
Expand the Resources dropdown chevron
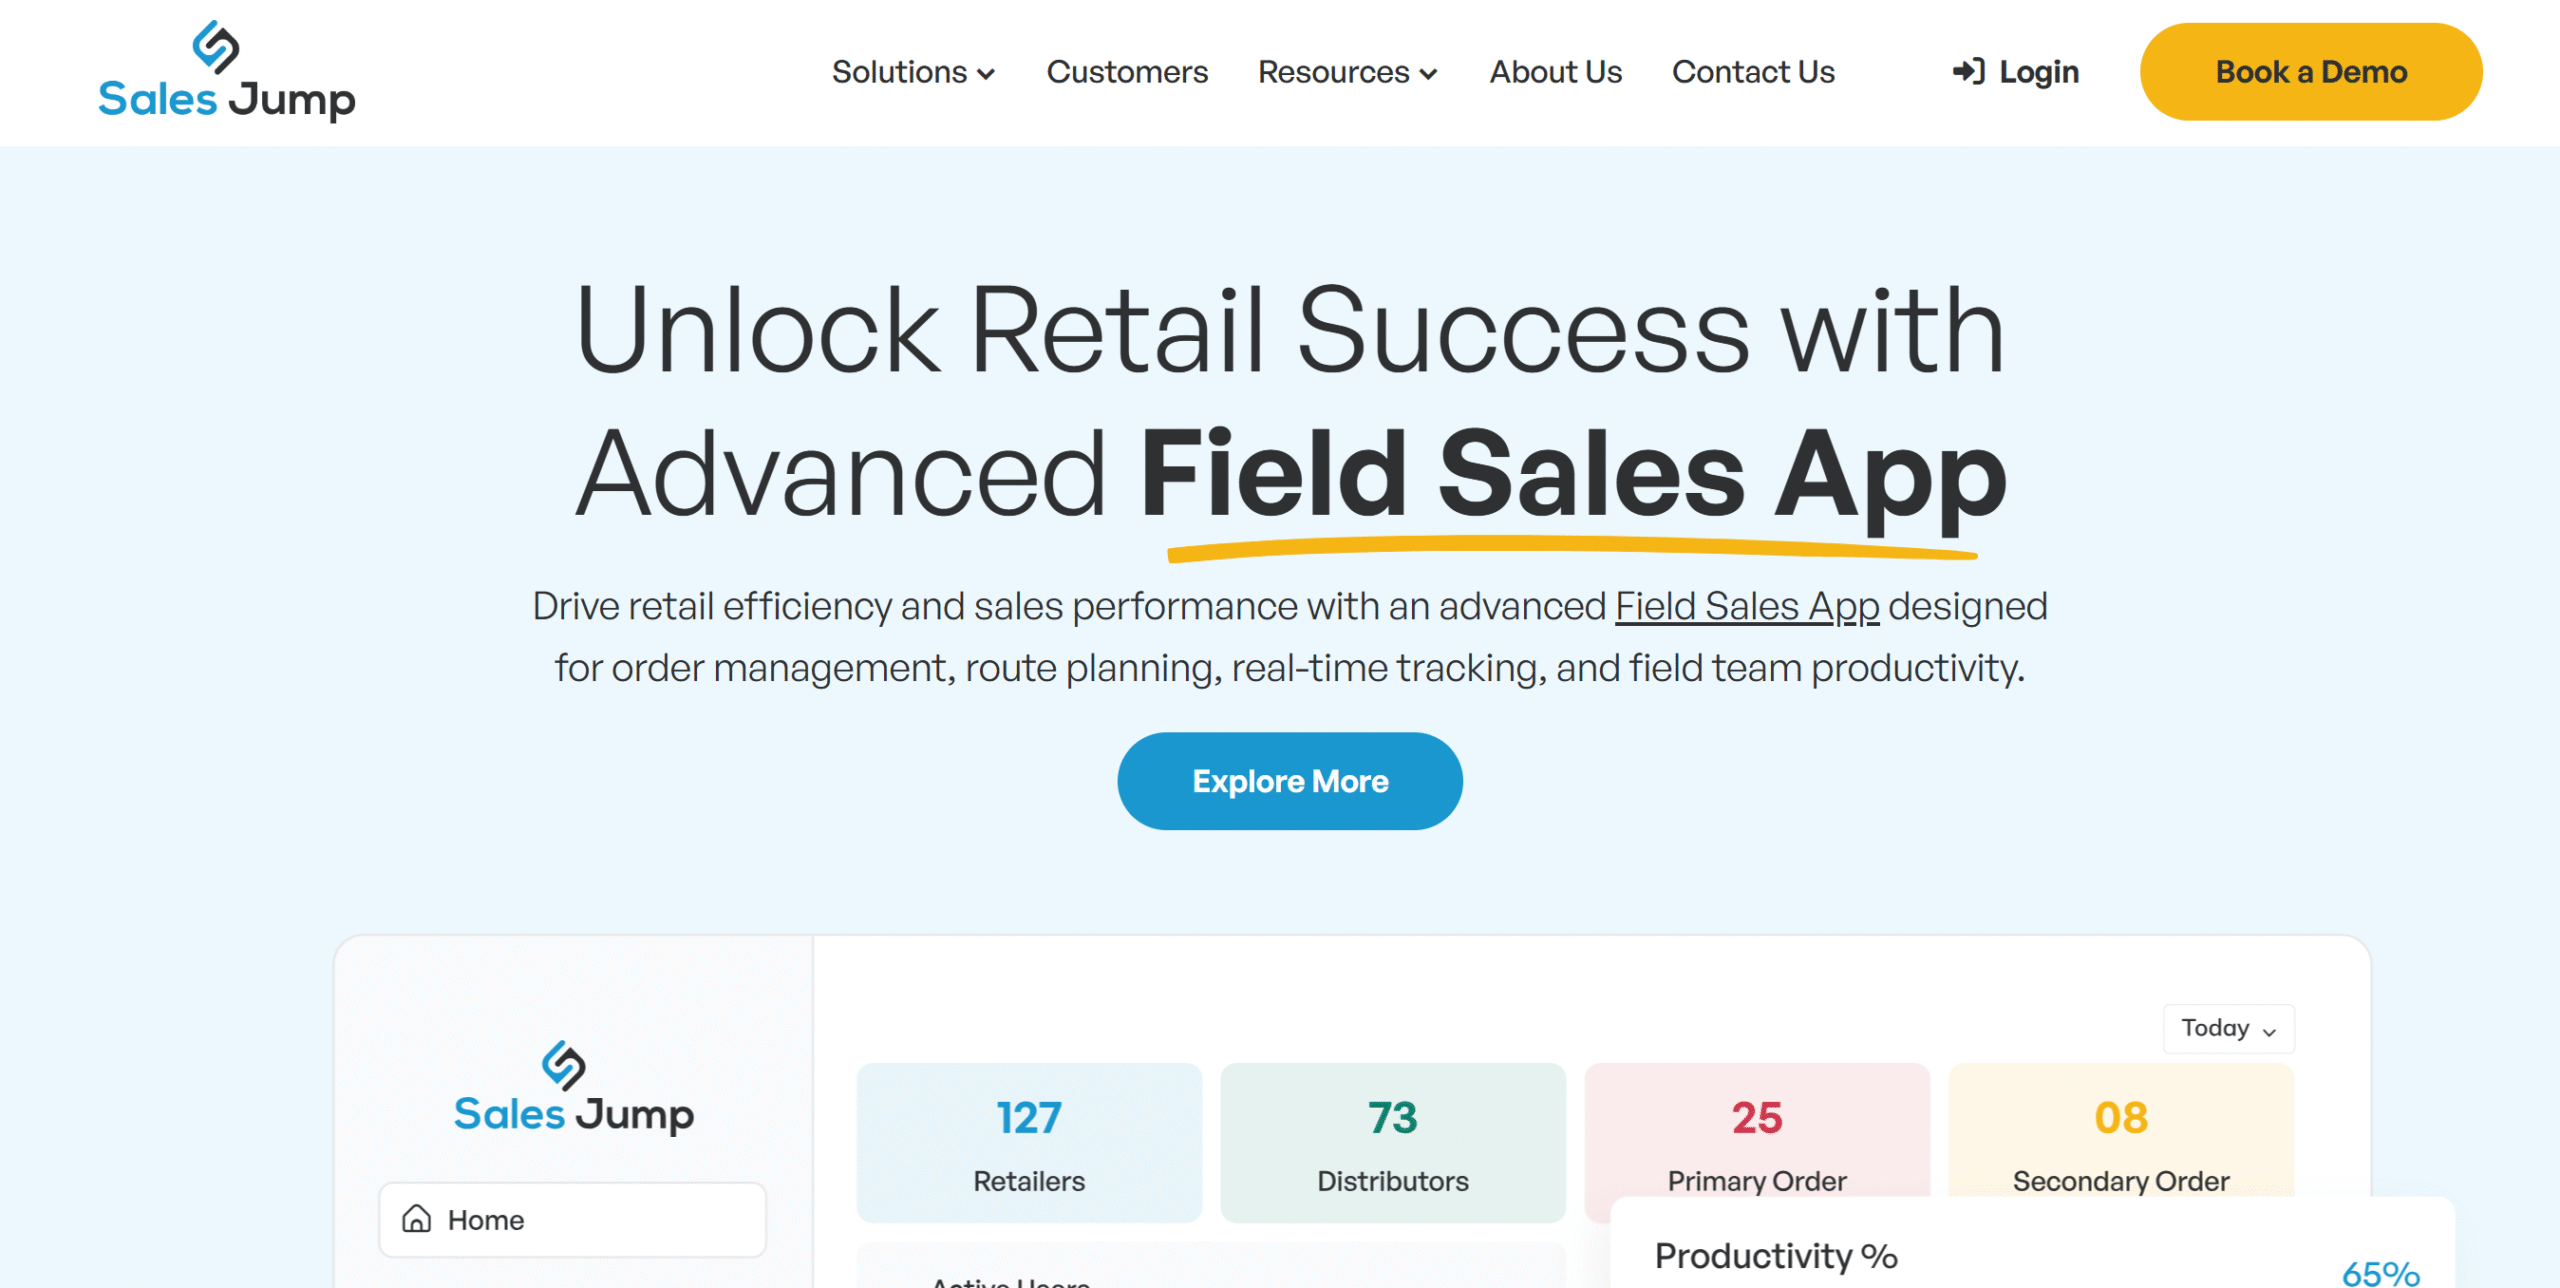pyautogui.click(x=1428, y=74)
